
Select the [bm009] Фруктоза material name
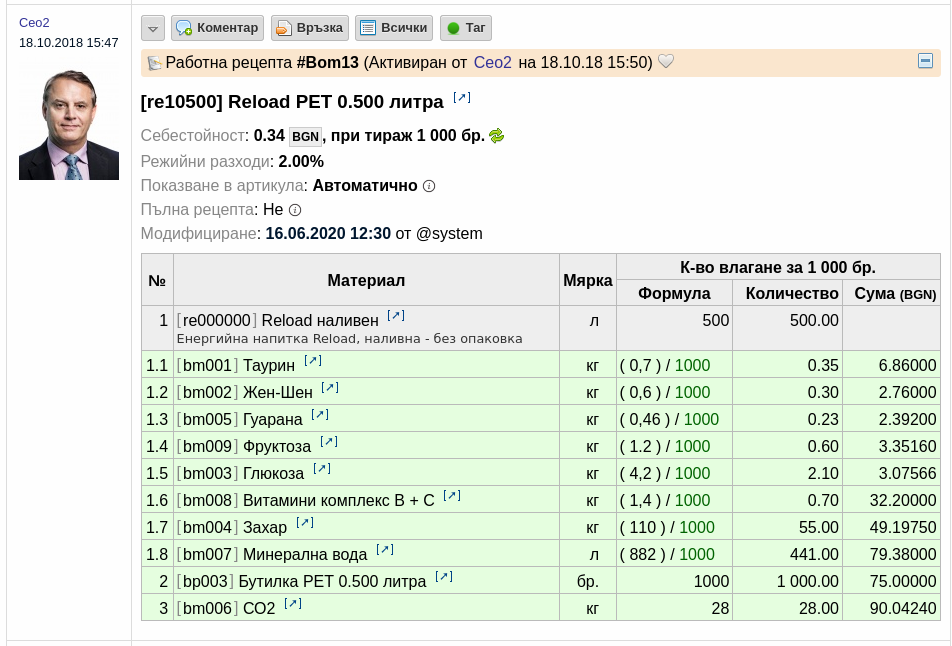(243, 446)
